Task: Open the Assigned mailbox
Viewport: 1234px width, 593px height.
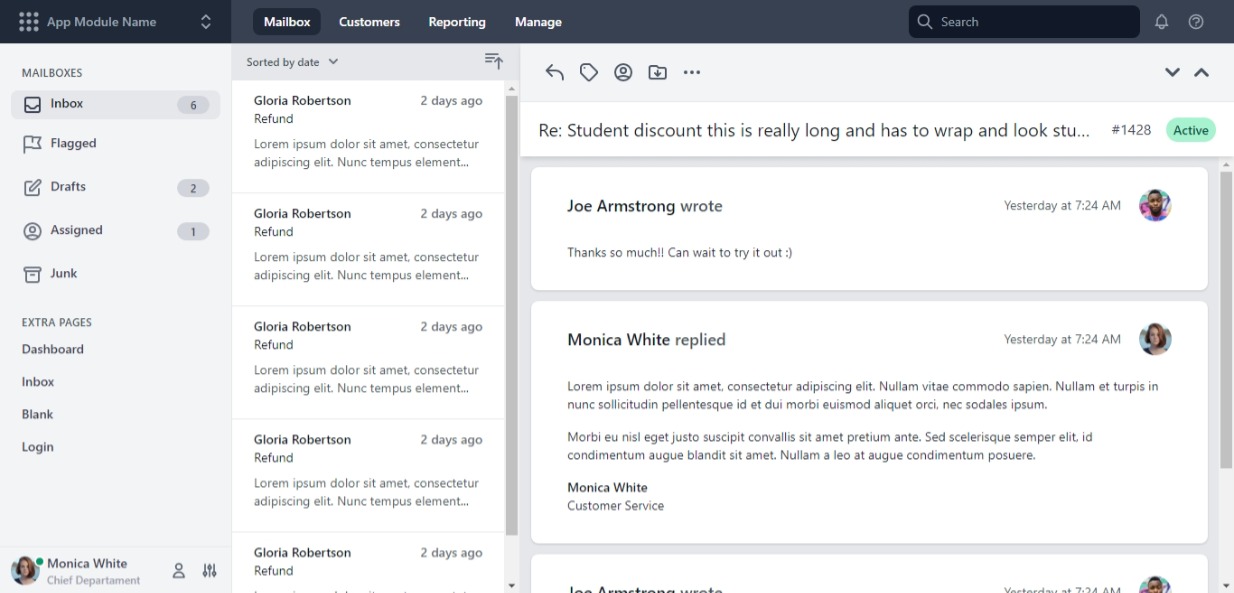Action: click(x=115, y=230)
